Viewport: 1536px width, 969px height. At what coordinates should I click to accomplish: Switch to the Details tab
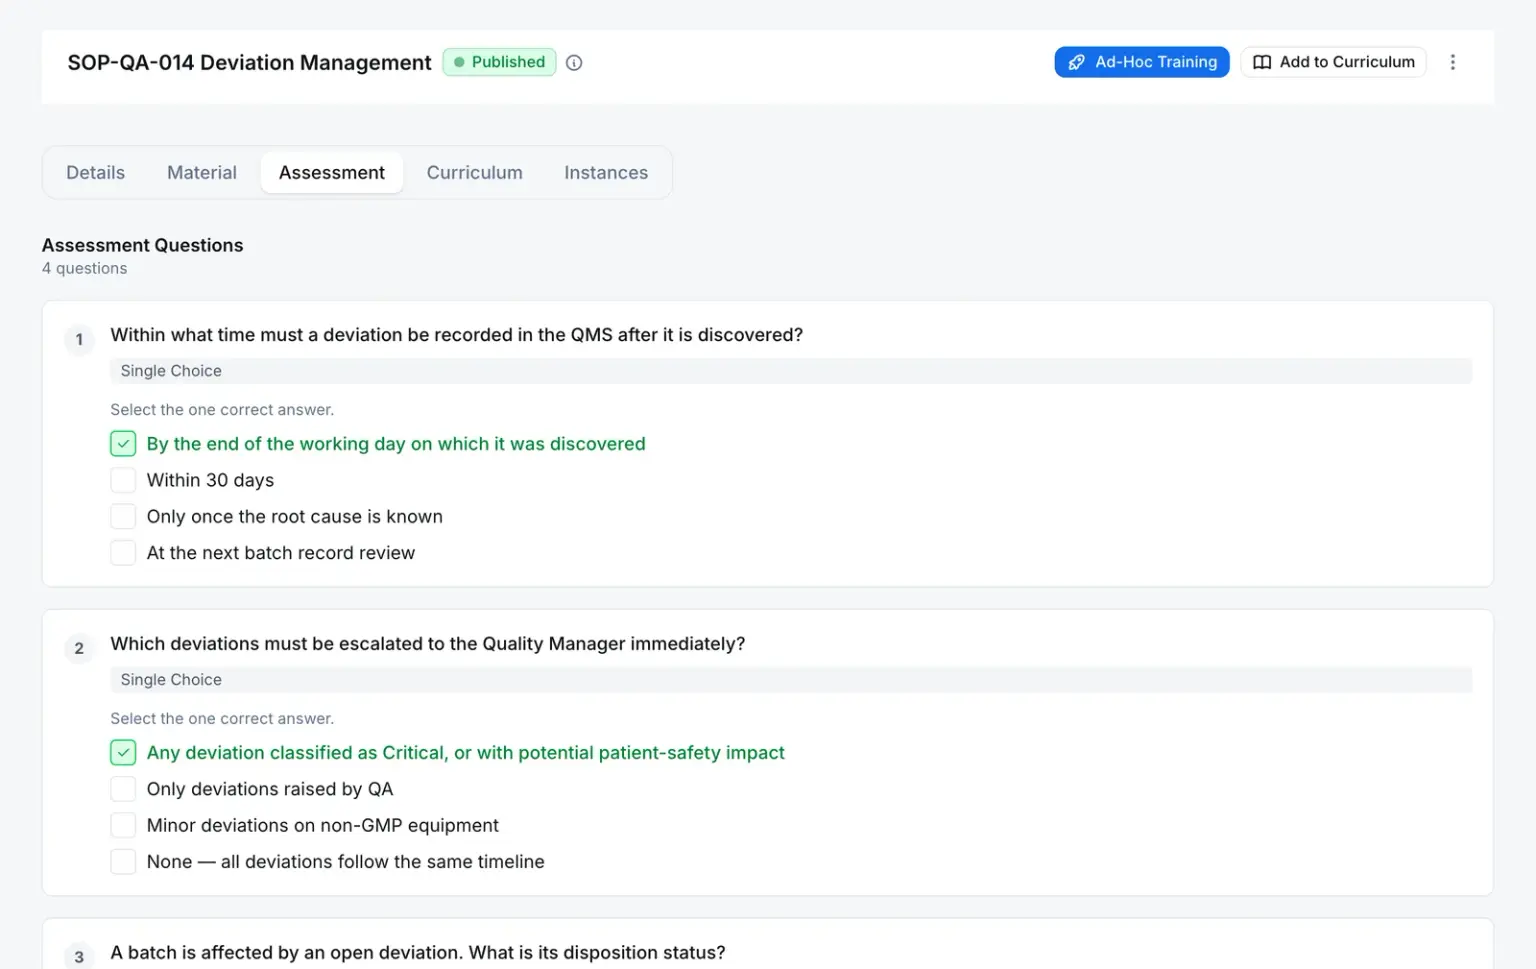click(x=96, y=173)
